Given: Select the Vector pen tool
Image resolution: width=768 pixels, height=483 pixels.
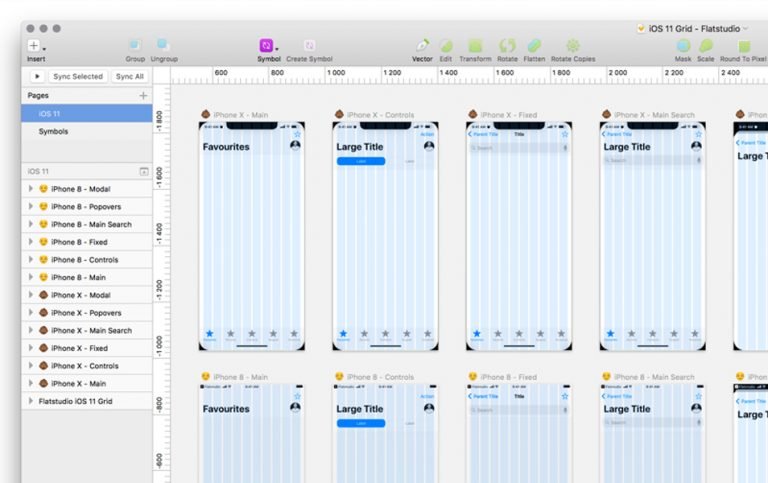Looking at the screenshot, I should (422, 46).
